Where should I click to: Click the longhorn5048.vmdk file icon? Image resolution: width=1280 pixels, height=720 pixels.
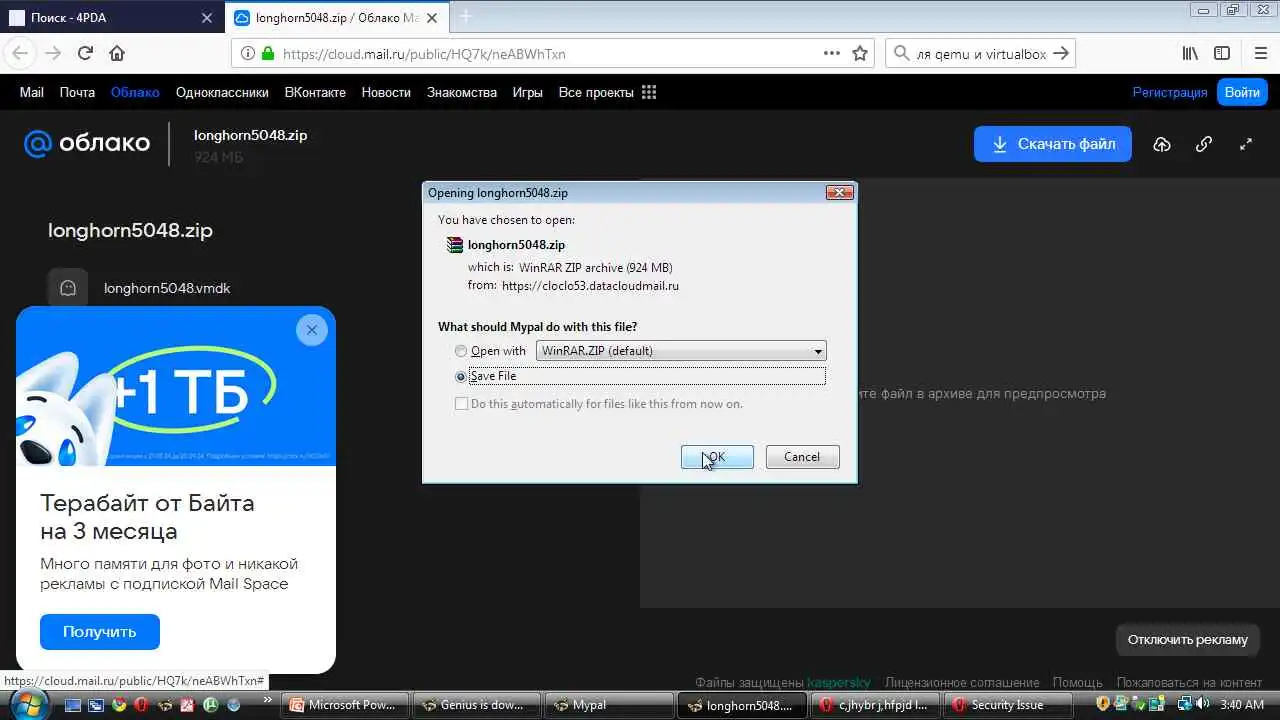[68, 288]
